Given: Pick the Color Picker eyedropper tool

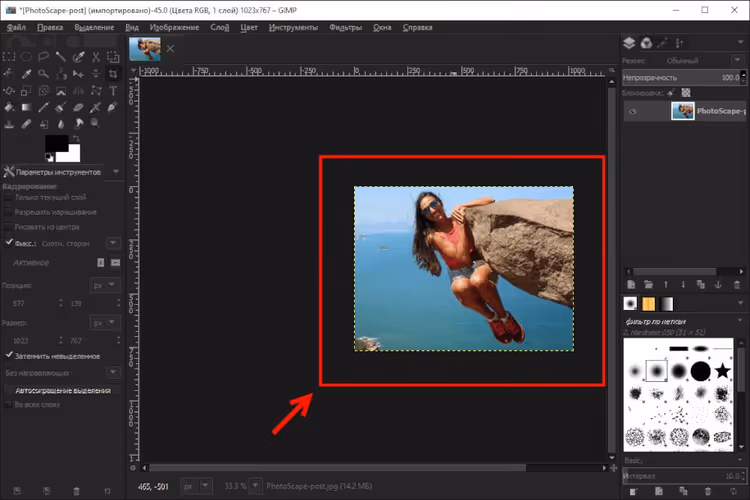Looking at the screenshot, I should coord(26,74).
